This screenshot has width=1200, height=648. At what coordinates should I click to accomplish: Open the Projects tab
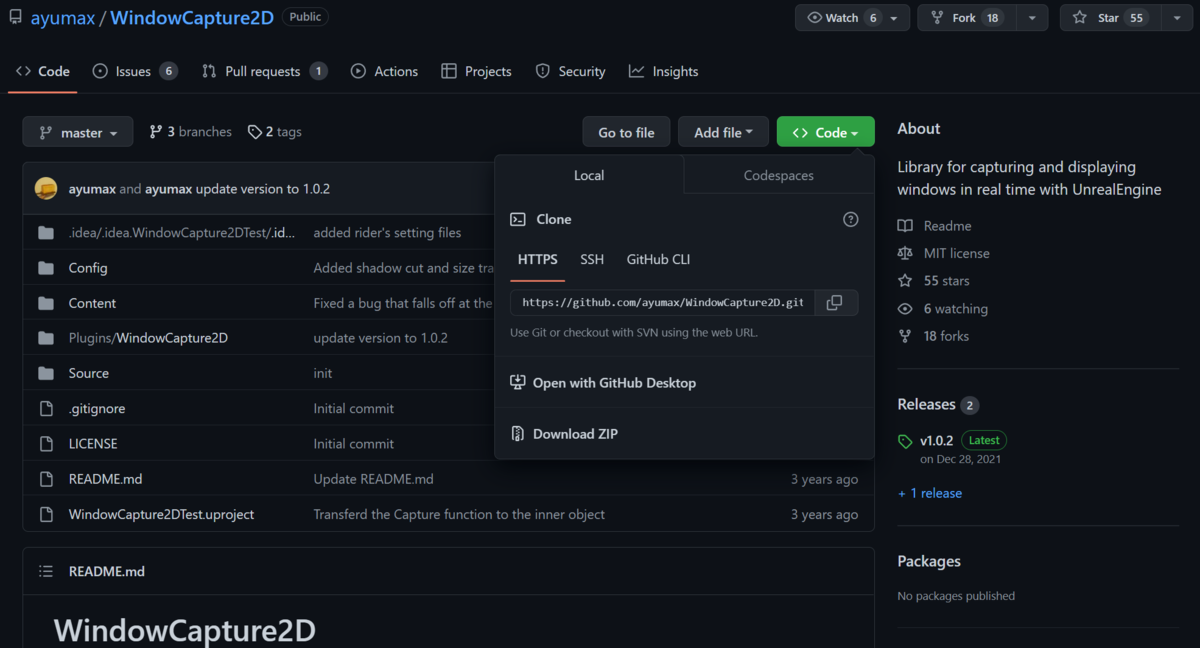point(475,71)
